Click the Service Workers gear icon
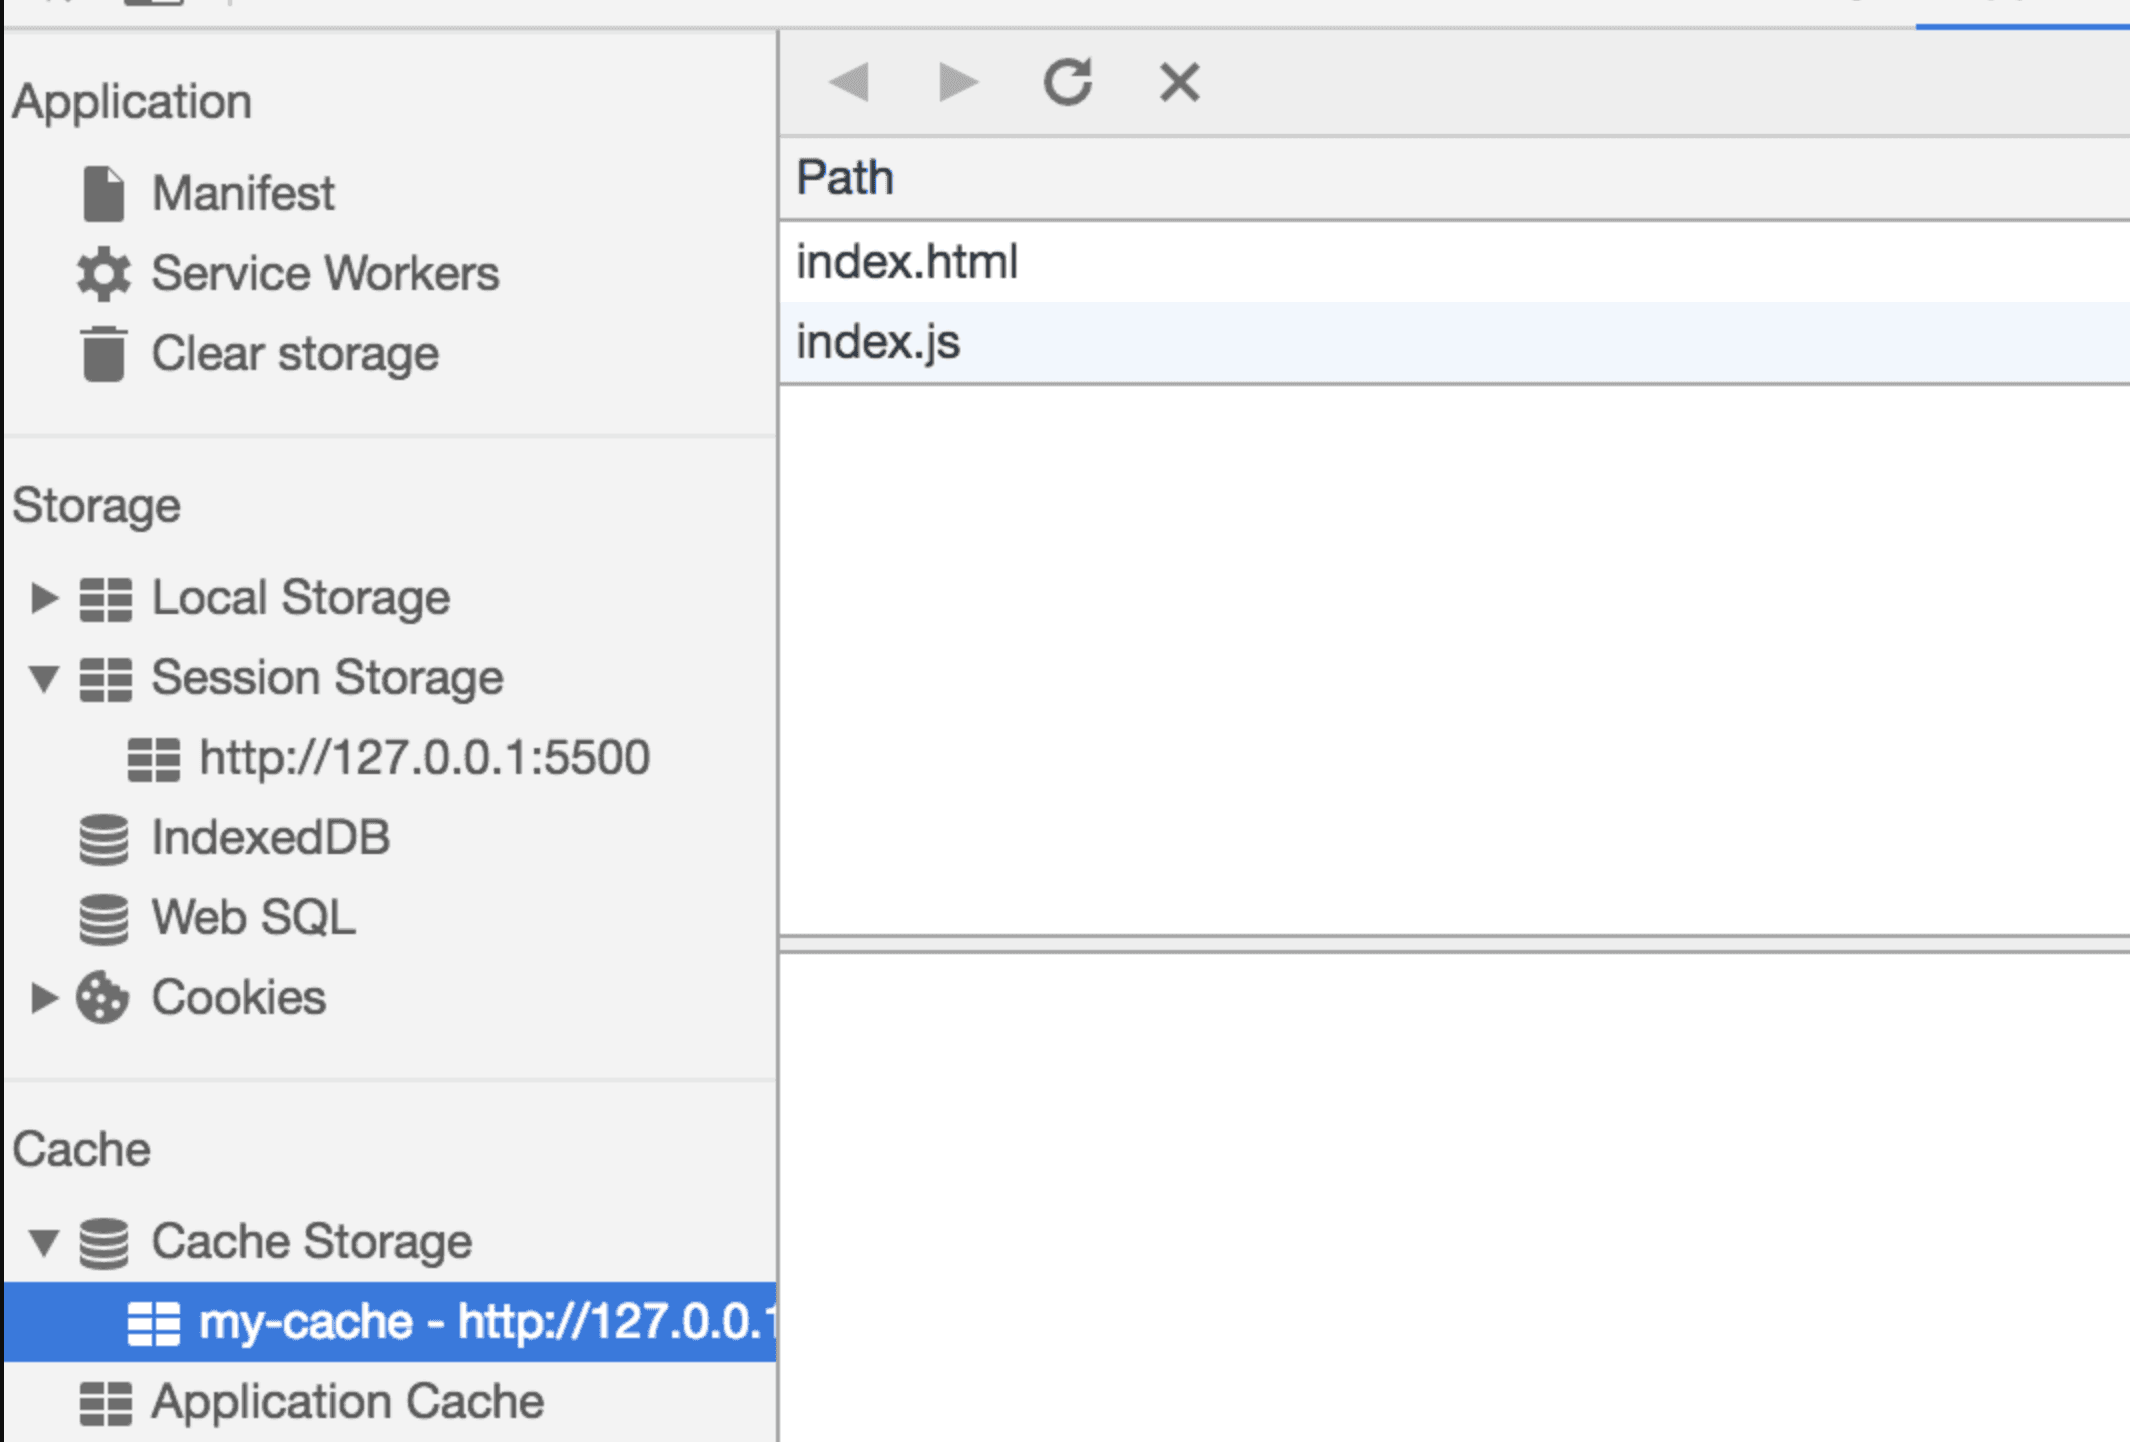Image resolution: width=2130 pixels, height=1442 pixels. coord(103,273)
